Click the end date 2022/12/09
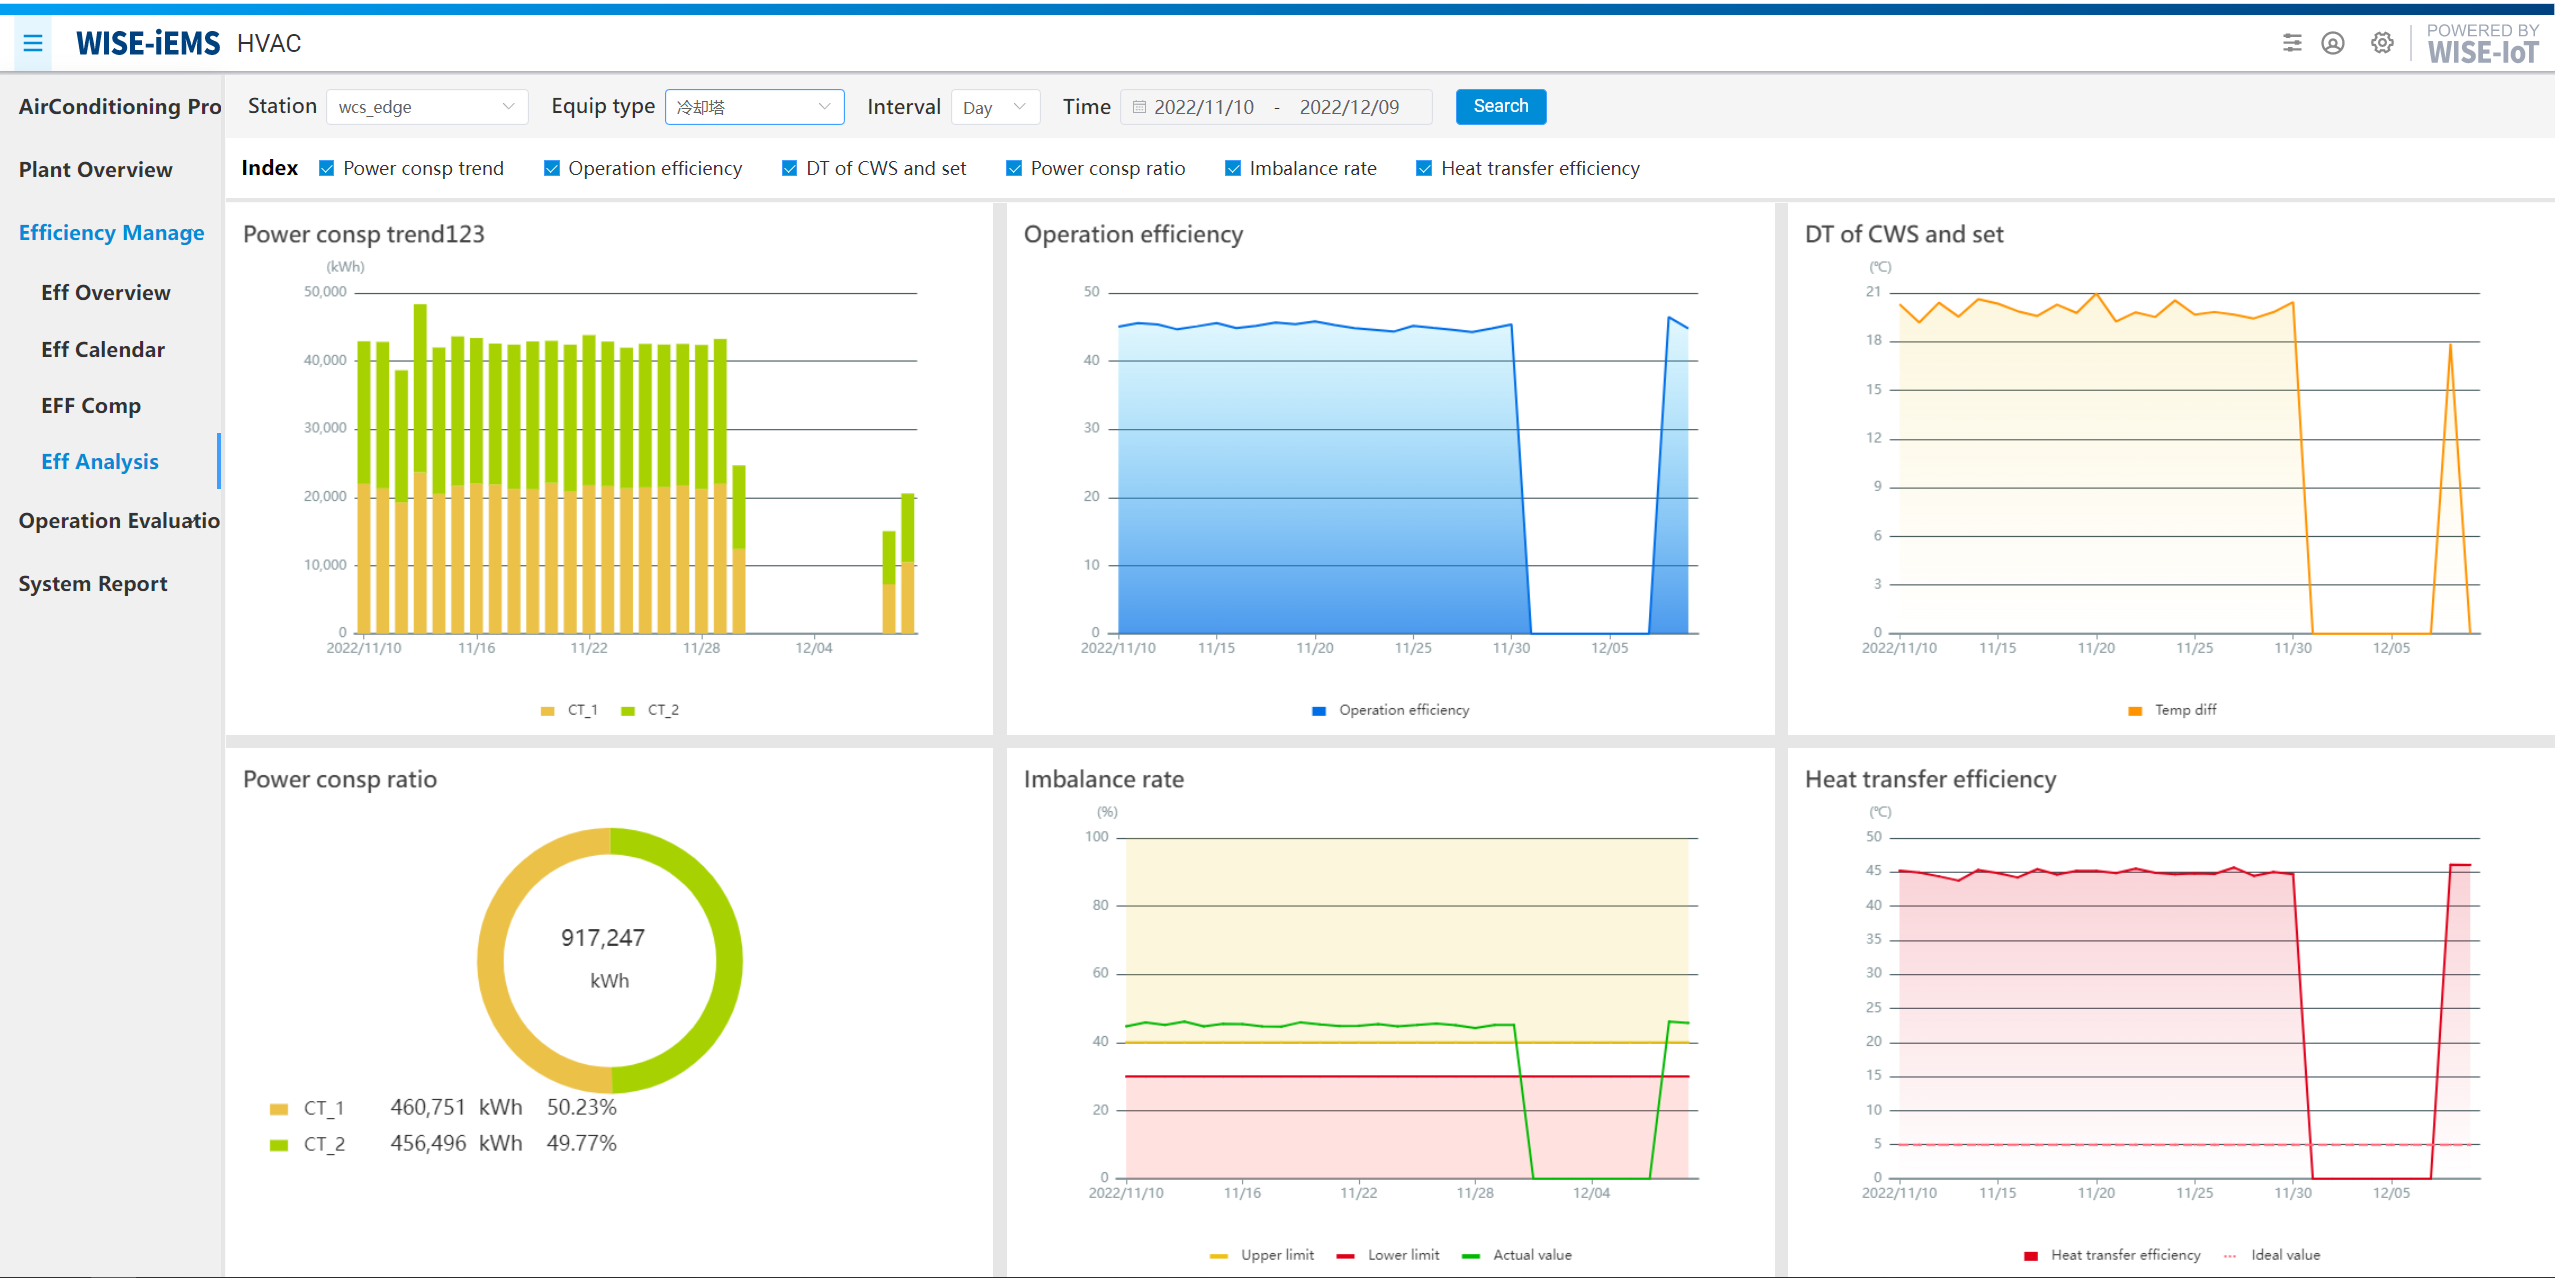Viewport: 2555px width, 1278px height. 1349,107
